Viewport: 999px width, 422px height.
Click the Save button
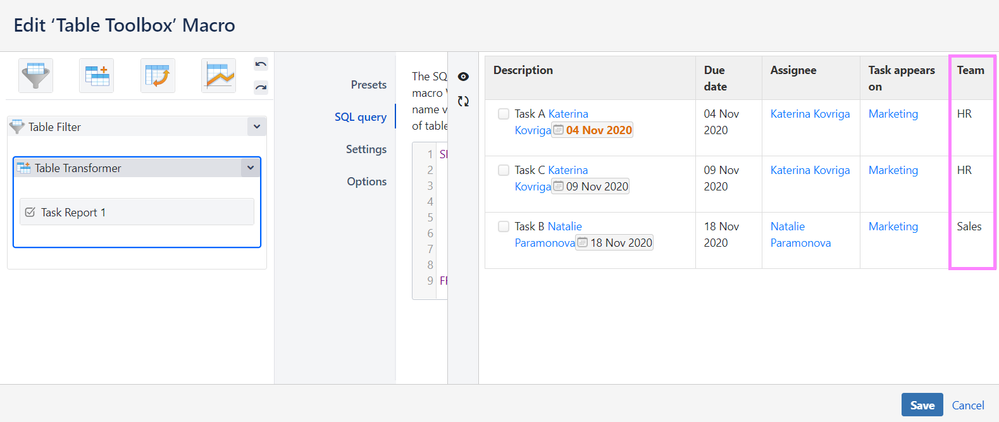click(x=922, y=405)
